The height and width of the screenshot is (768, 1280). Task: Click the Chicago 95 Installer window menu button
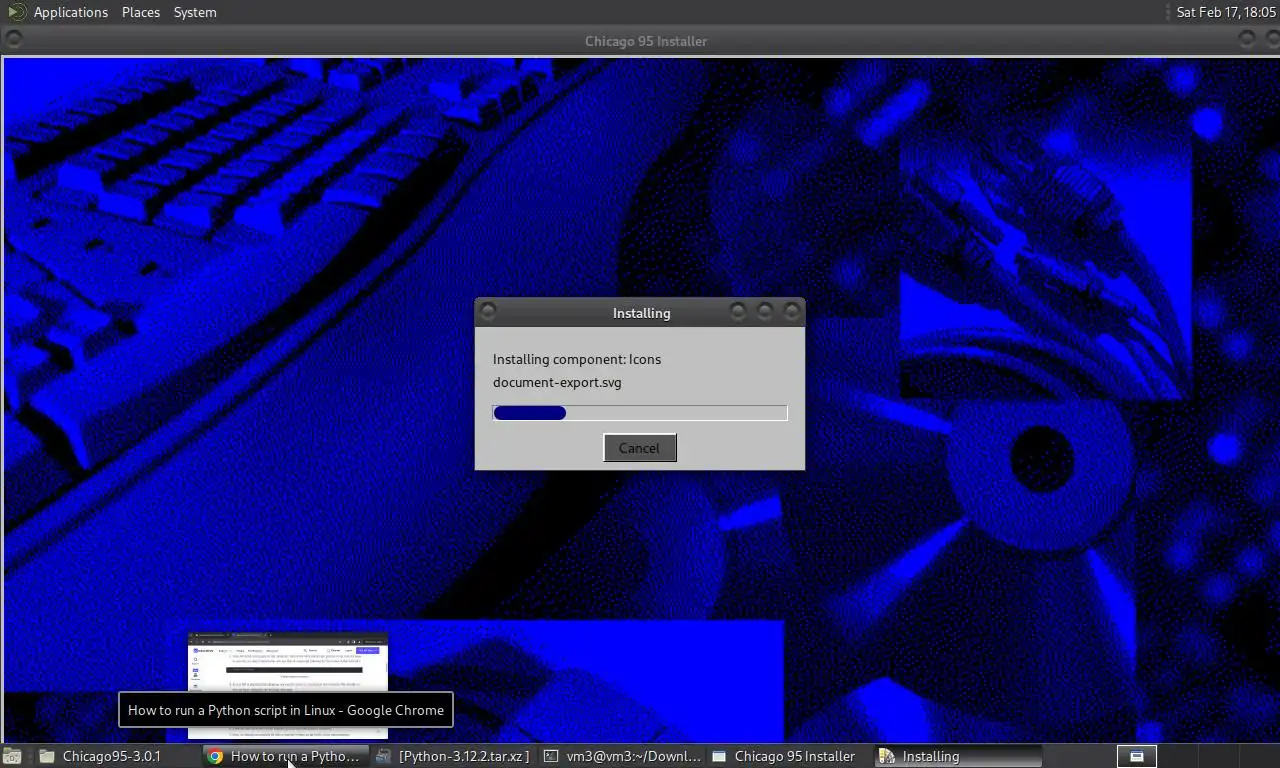[14, 40]
